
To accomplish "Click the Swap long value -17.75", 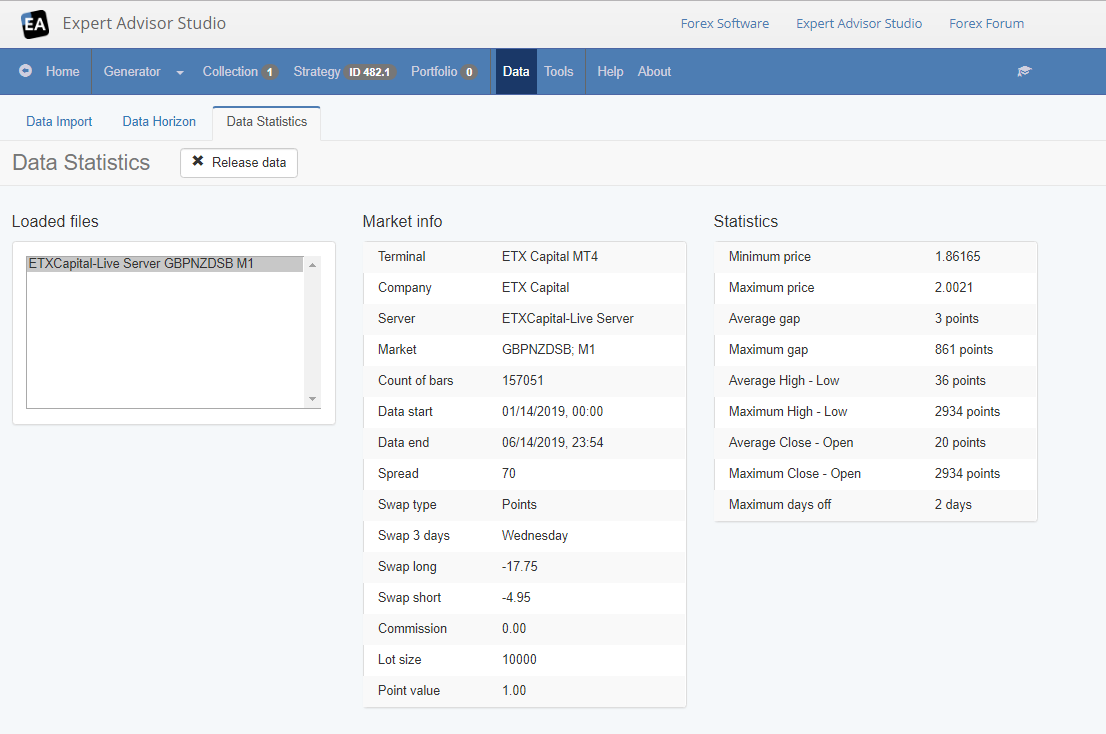I will [520, 567].
